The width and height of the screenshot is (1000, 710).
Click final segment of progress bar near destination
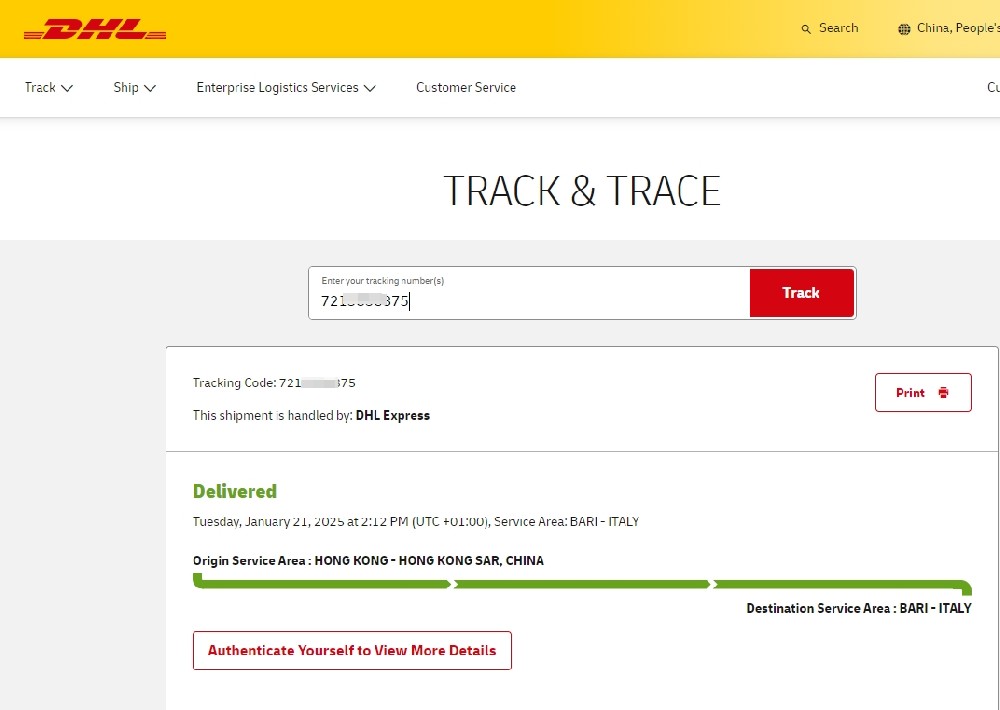(x=838, y=584)
